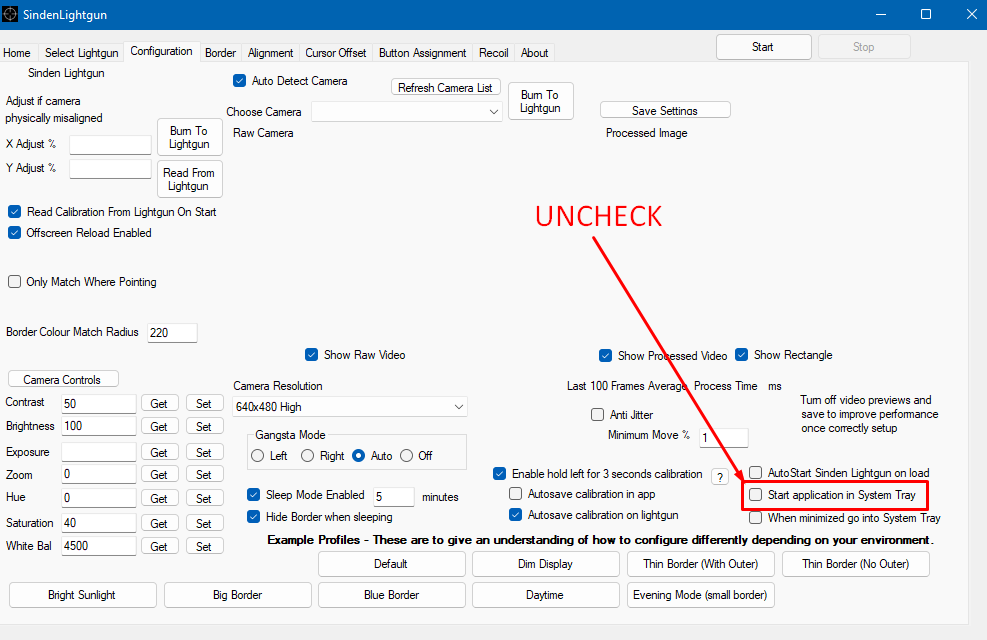The image size is (987, 640).
Task: Enable Only Match Where Pointing checkbox
Action: pos(14,281)
